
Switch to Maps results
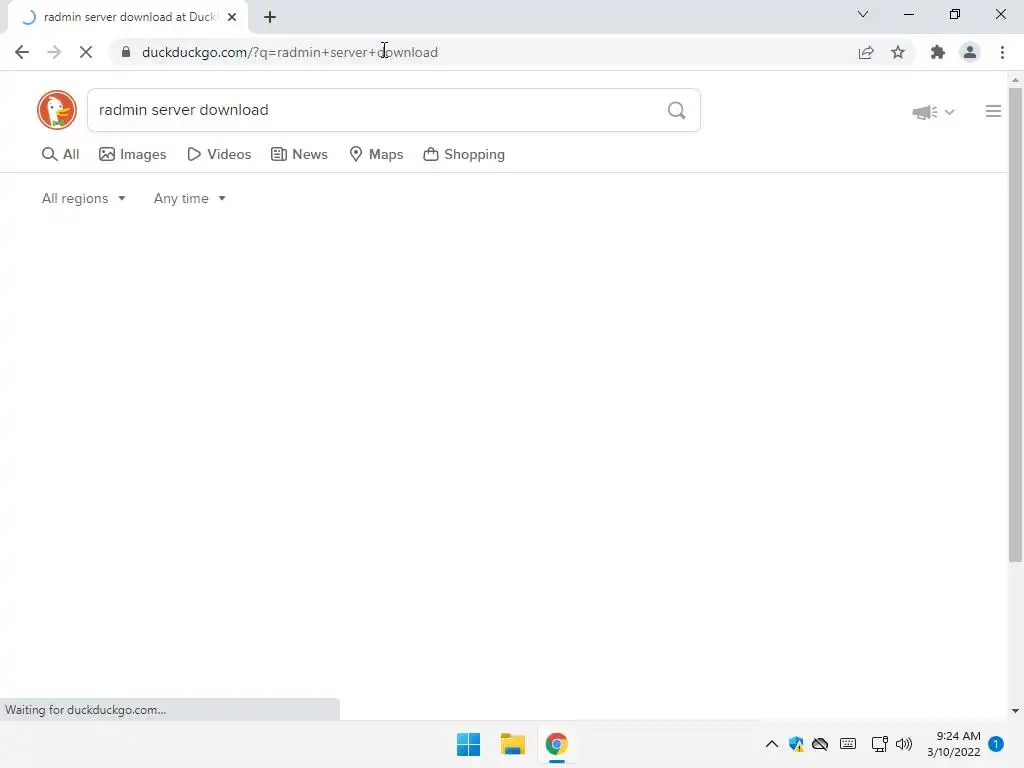click(x=376, y=155)
